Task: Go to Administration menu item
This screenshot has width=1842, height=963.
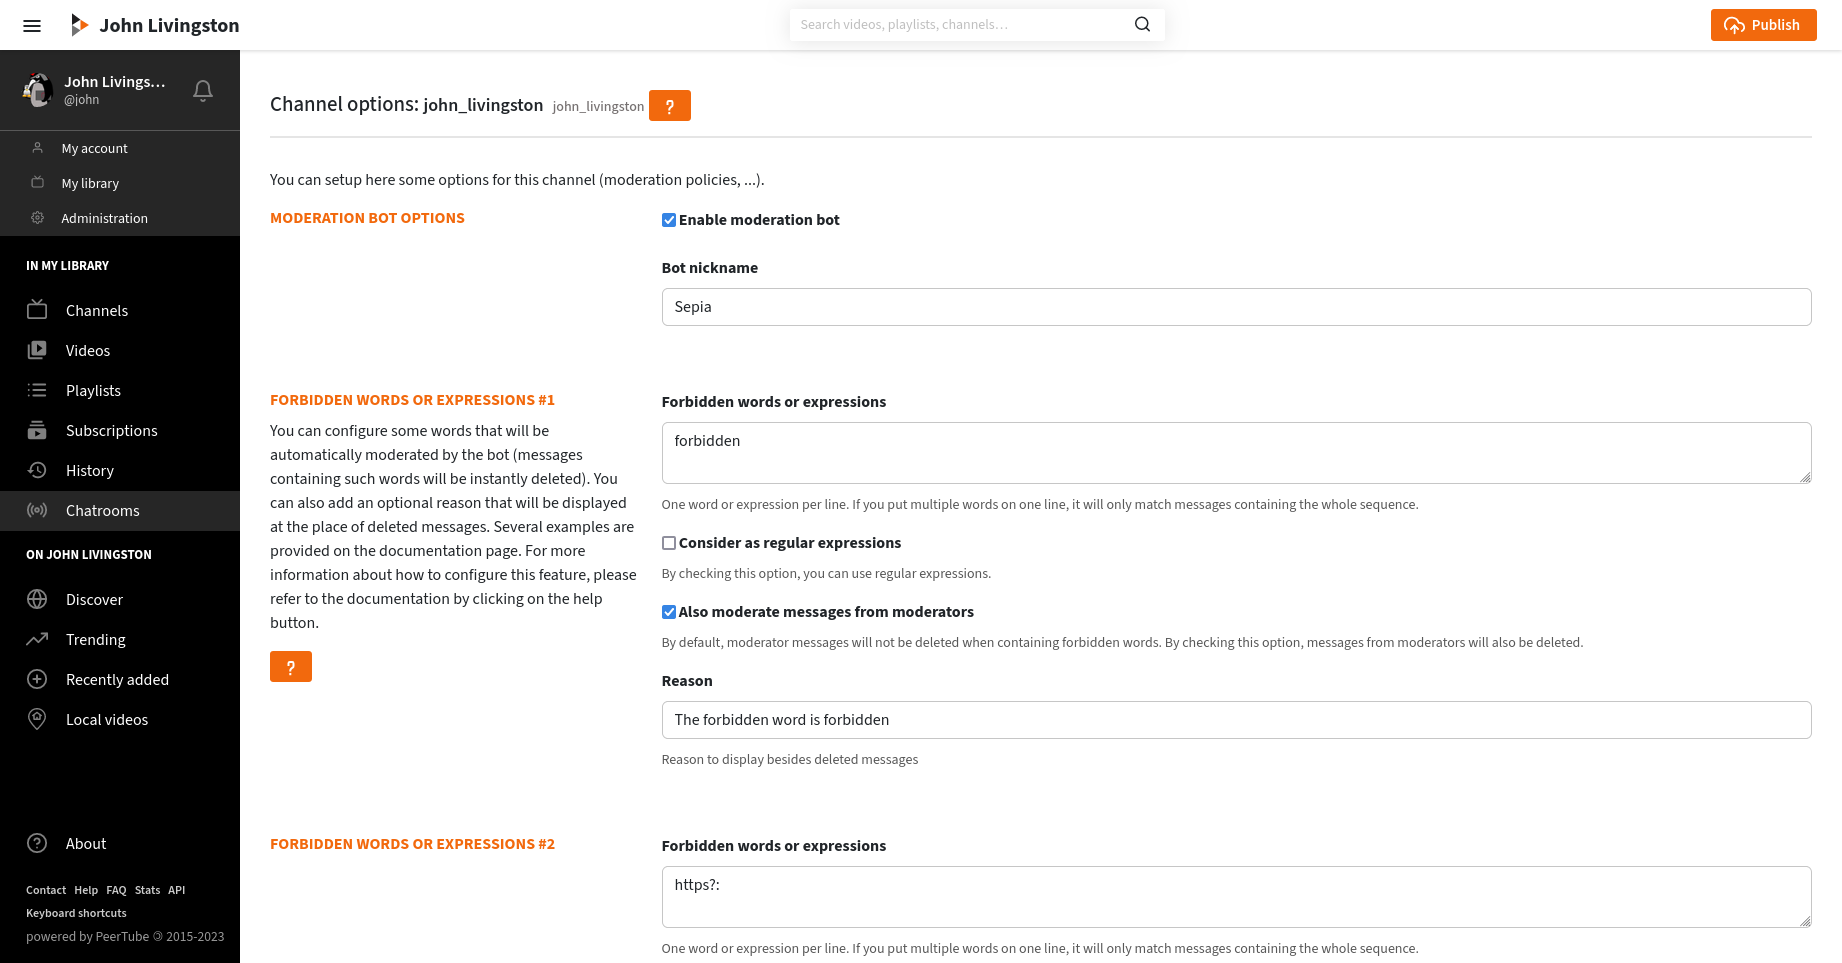Action: pos(104,218)
